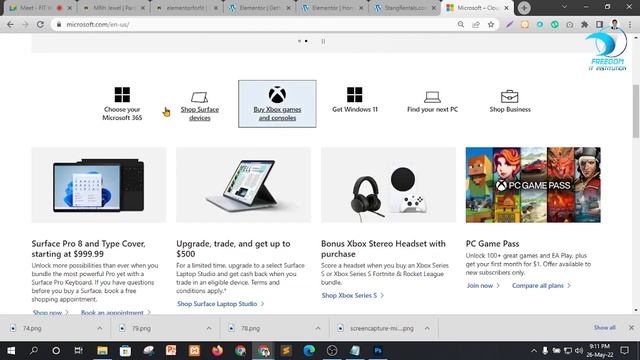640x360 pixels.
Task: Open Photoshop from the taskbar
Action: pos(378,350)
